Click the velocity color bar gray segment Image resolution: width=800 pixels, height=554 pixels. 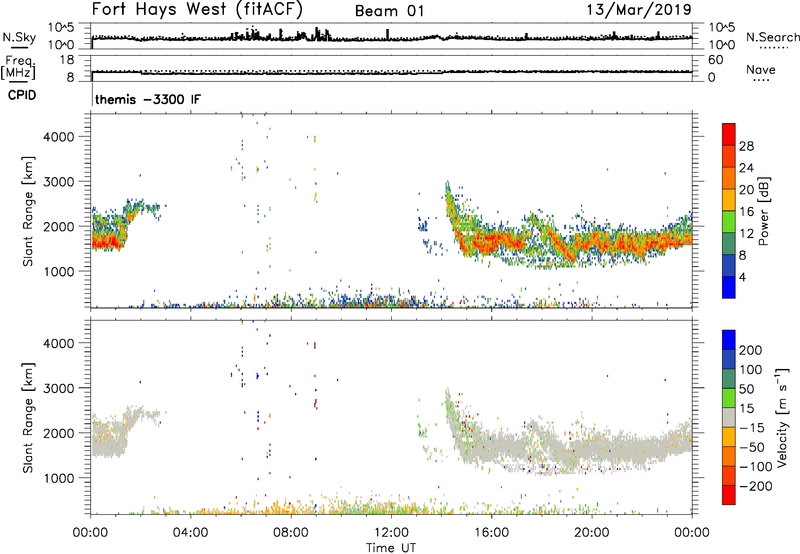[x=729, y=418]
